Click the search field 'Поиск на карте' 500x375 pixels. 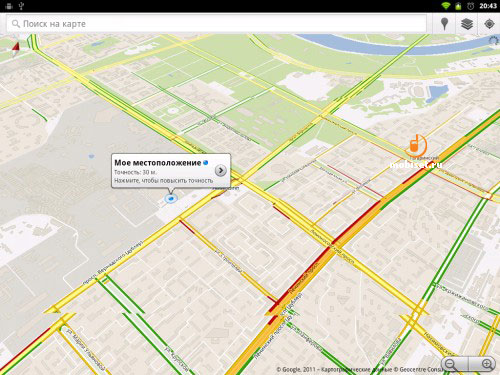[x=216, y=24]
